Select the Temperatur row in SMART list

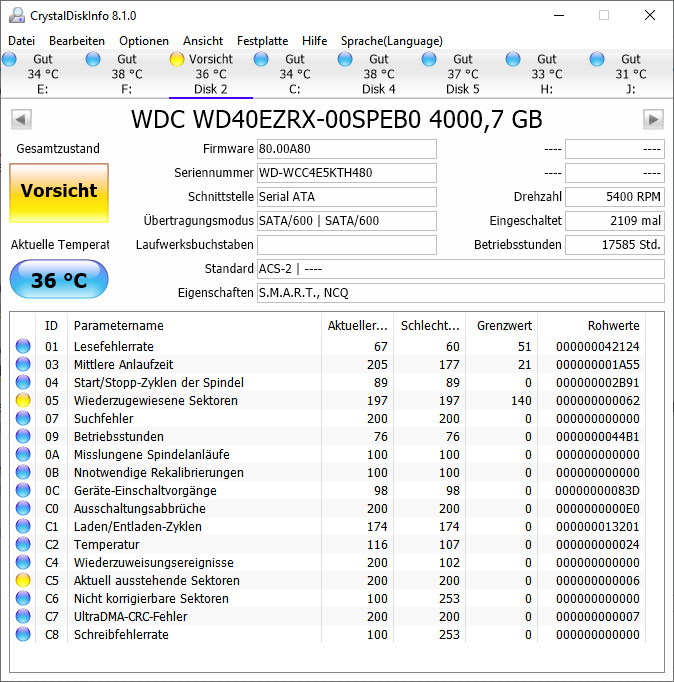(328, 545)
